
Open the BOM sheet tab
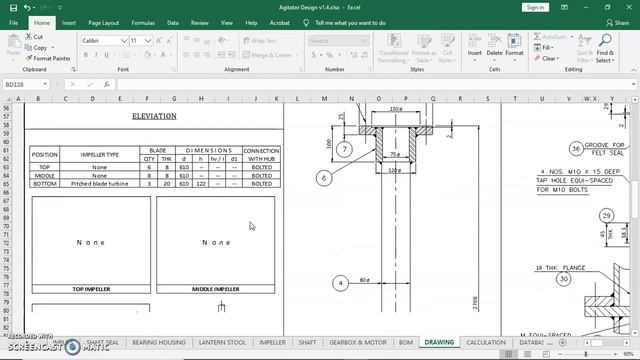(x=406, y=342)
